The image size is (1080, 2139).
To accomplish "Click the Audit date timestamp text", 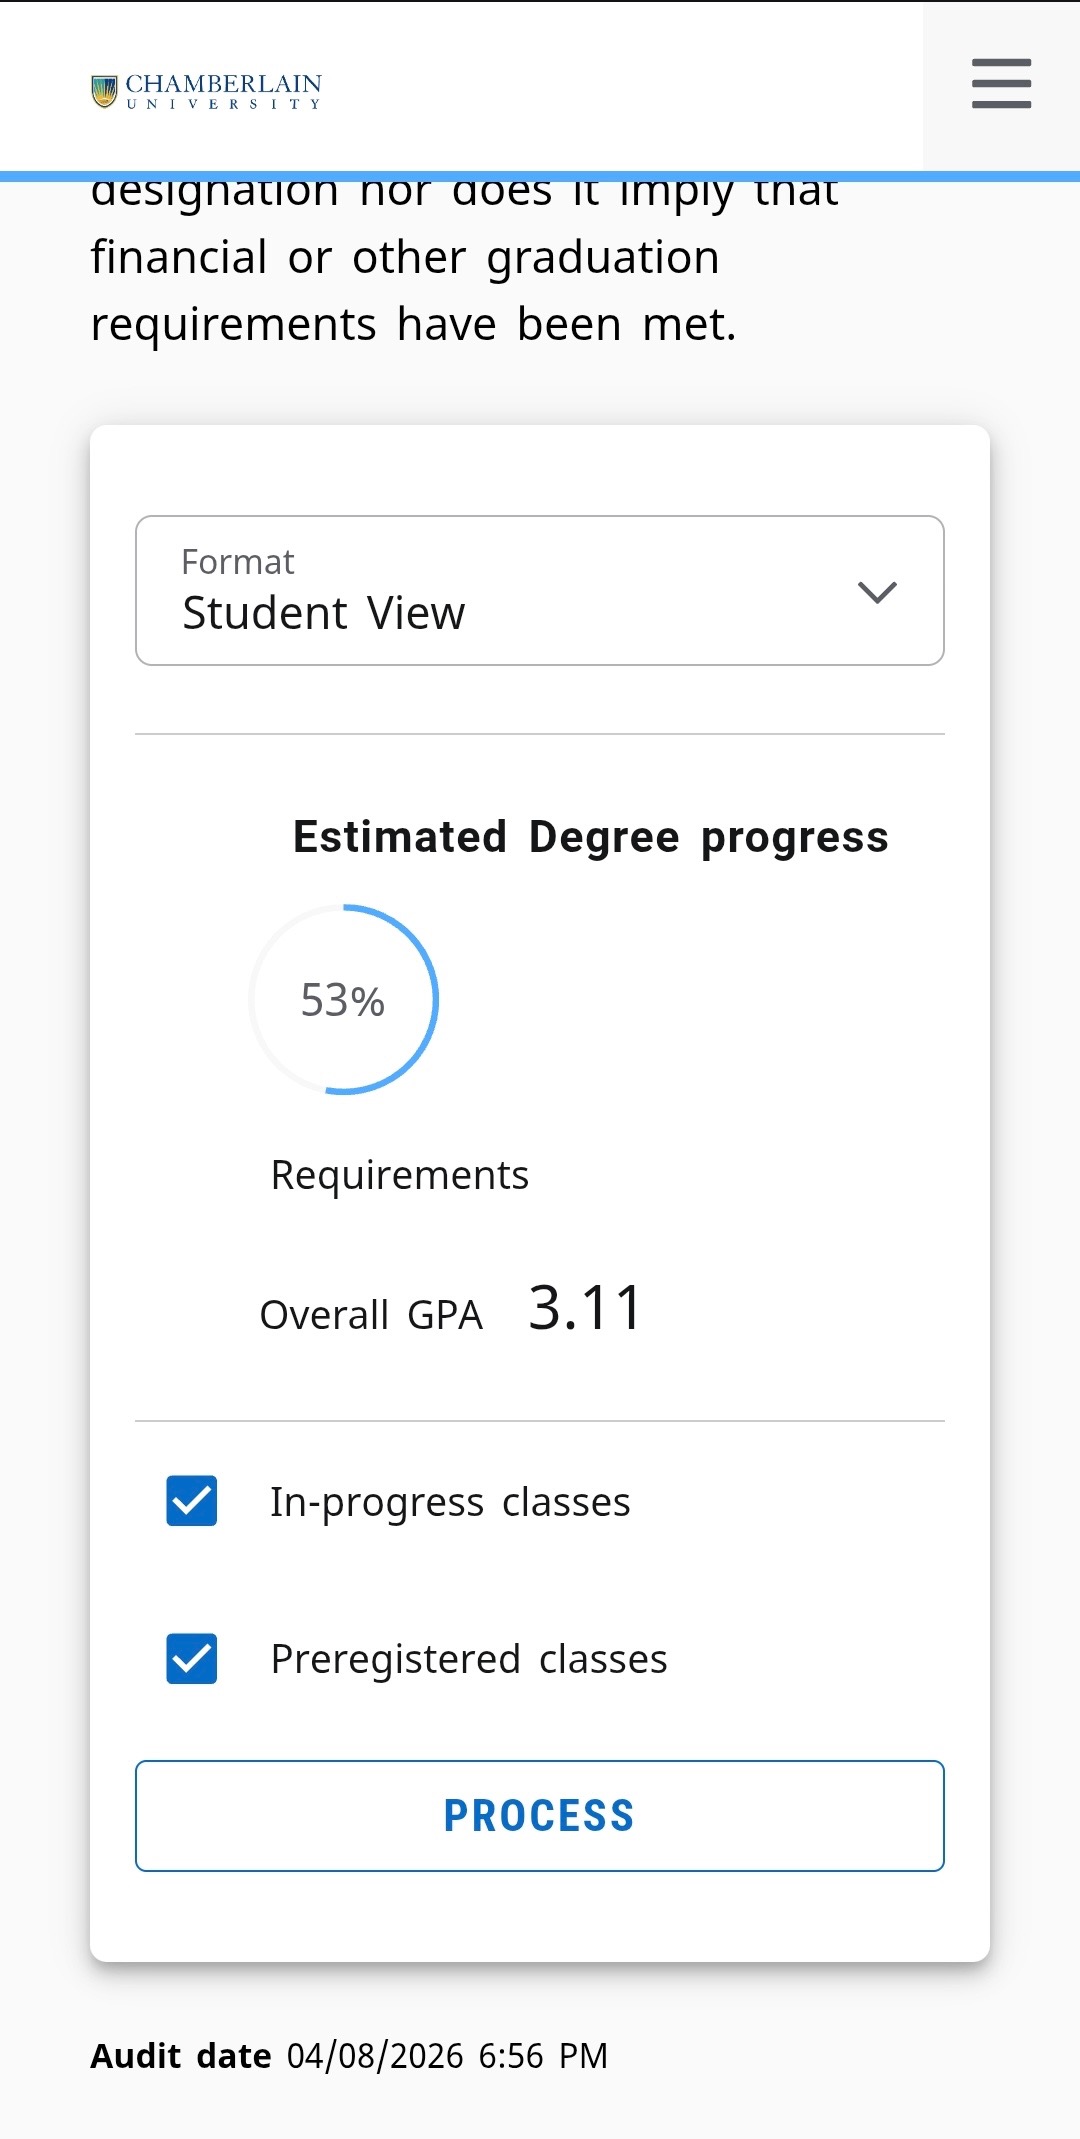I will (x=447, y=2056).
